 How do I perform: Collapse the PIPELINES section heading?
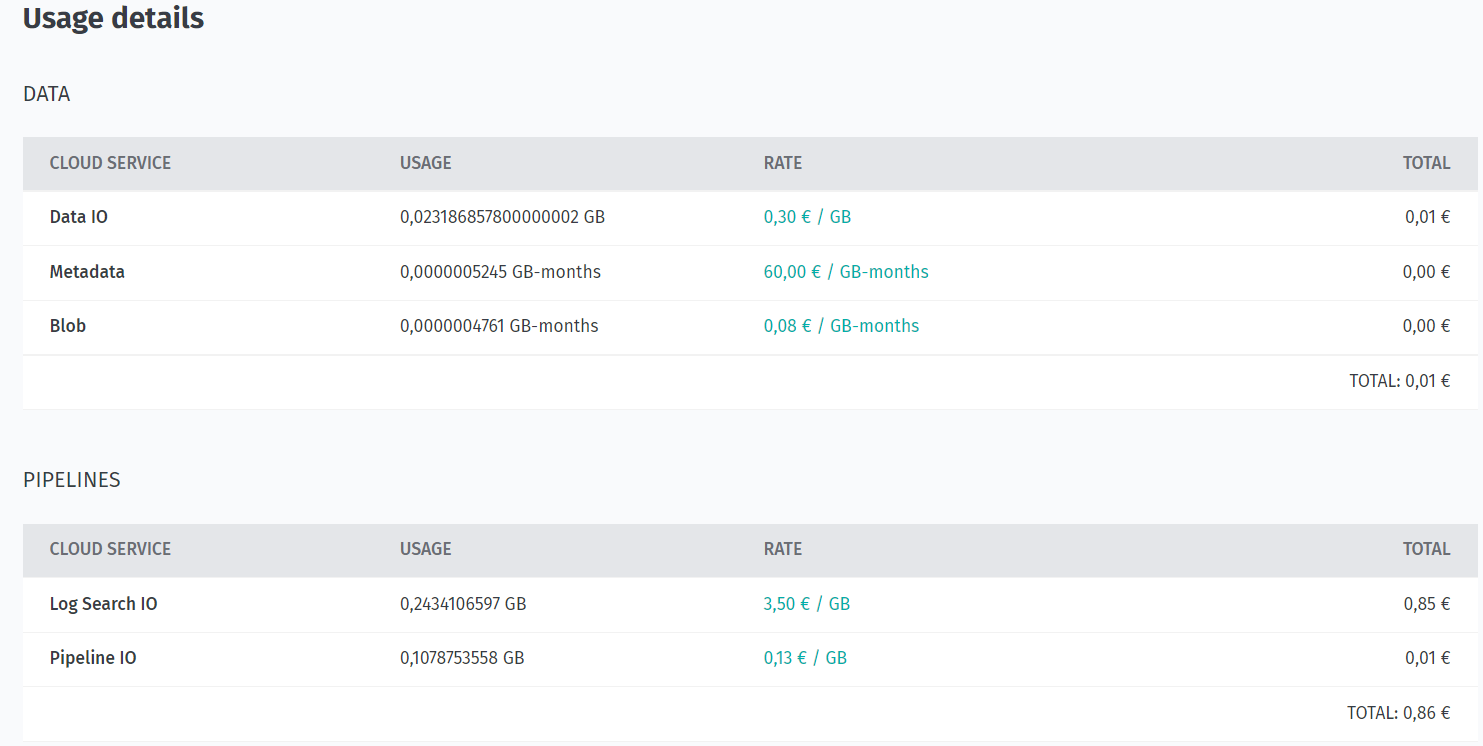(x=72, y=480)
